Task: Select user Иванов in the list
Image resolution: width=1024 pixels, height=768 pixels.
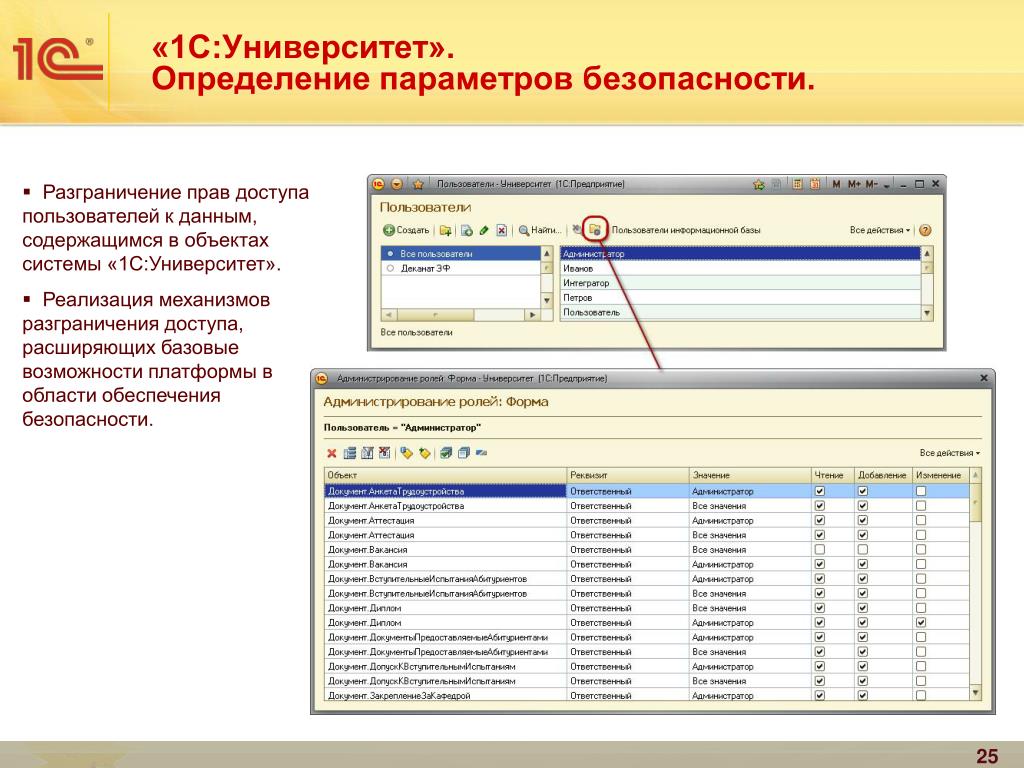Action: (740, 268)
